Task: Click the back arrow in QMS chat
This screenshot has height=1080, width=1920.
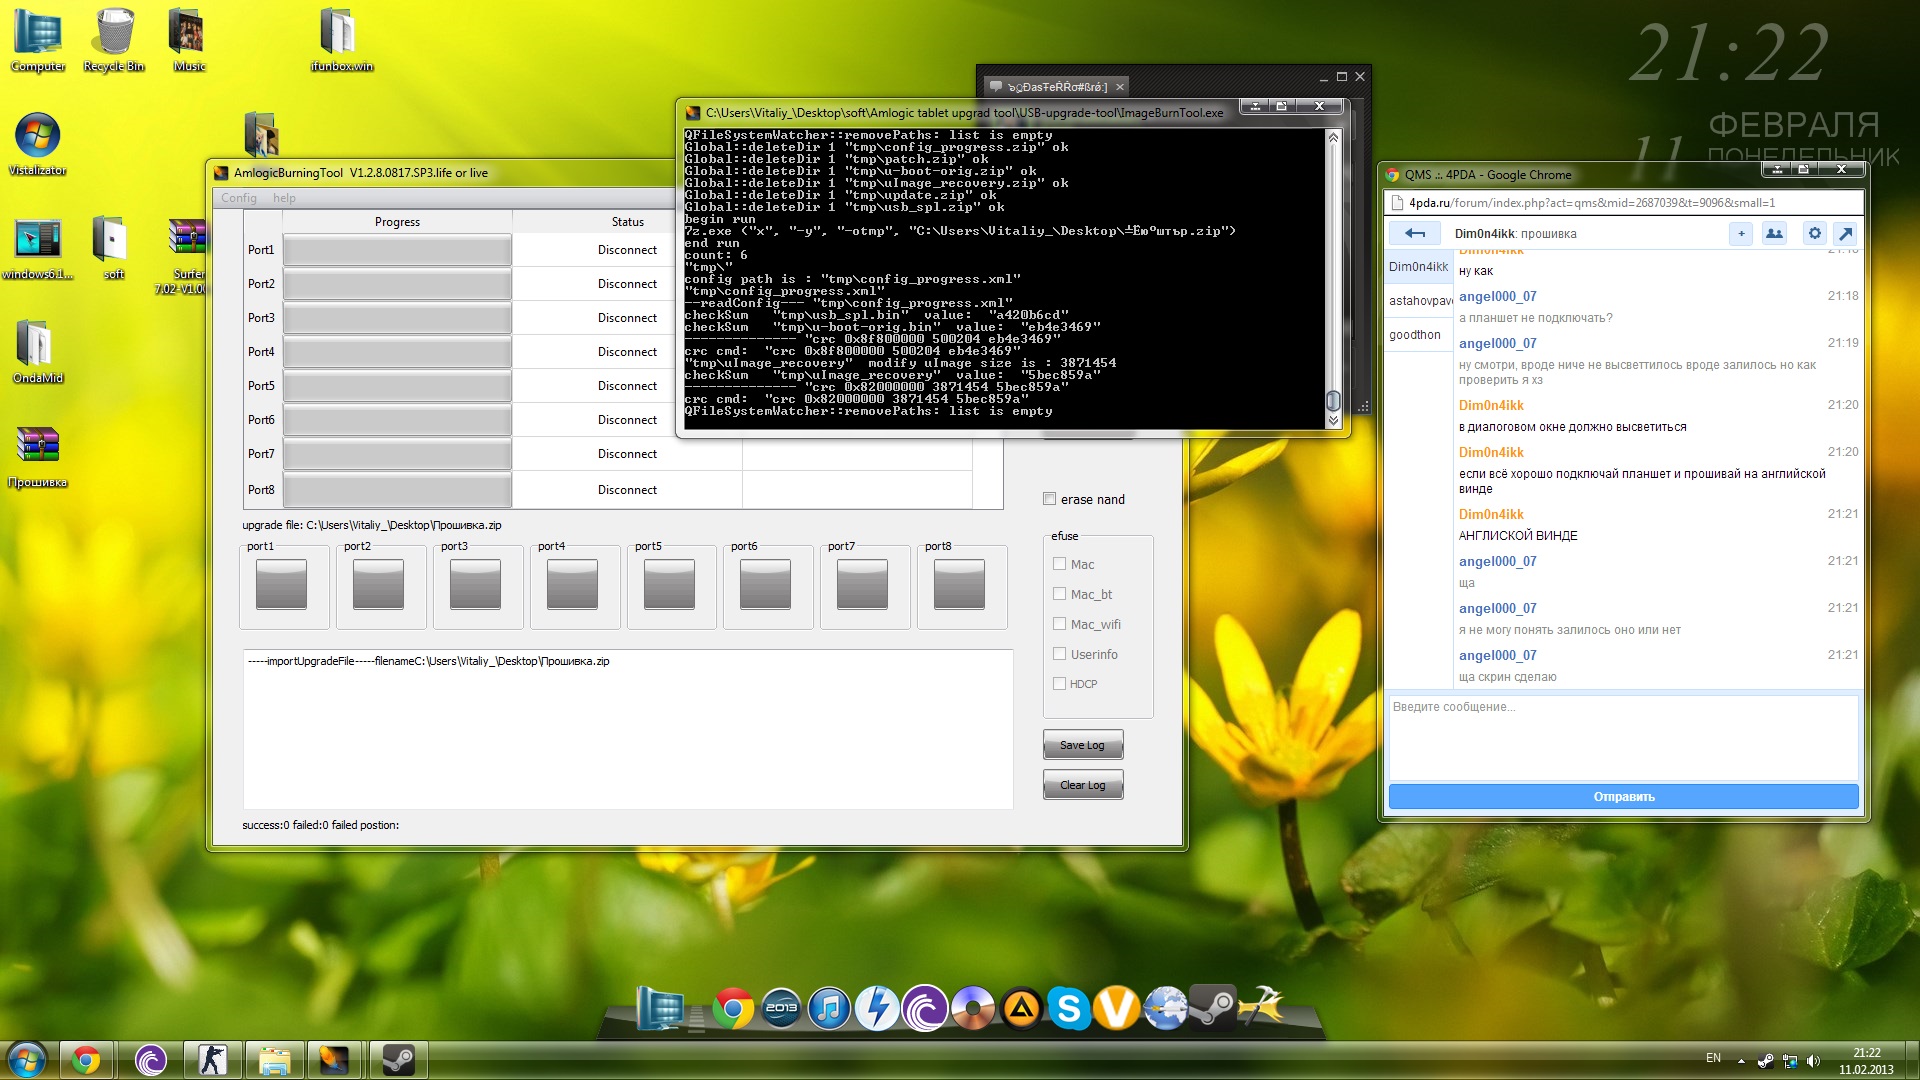Action: 1414,233
